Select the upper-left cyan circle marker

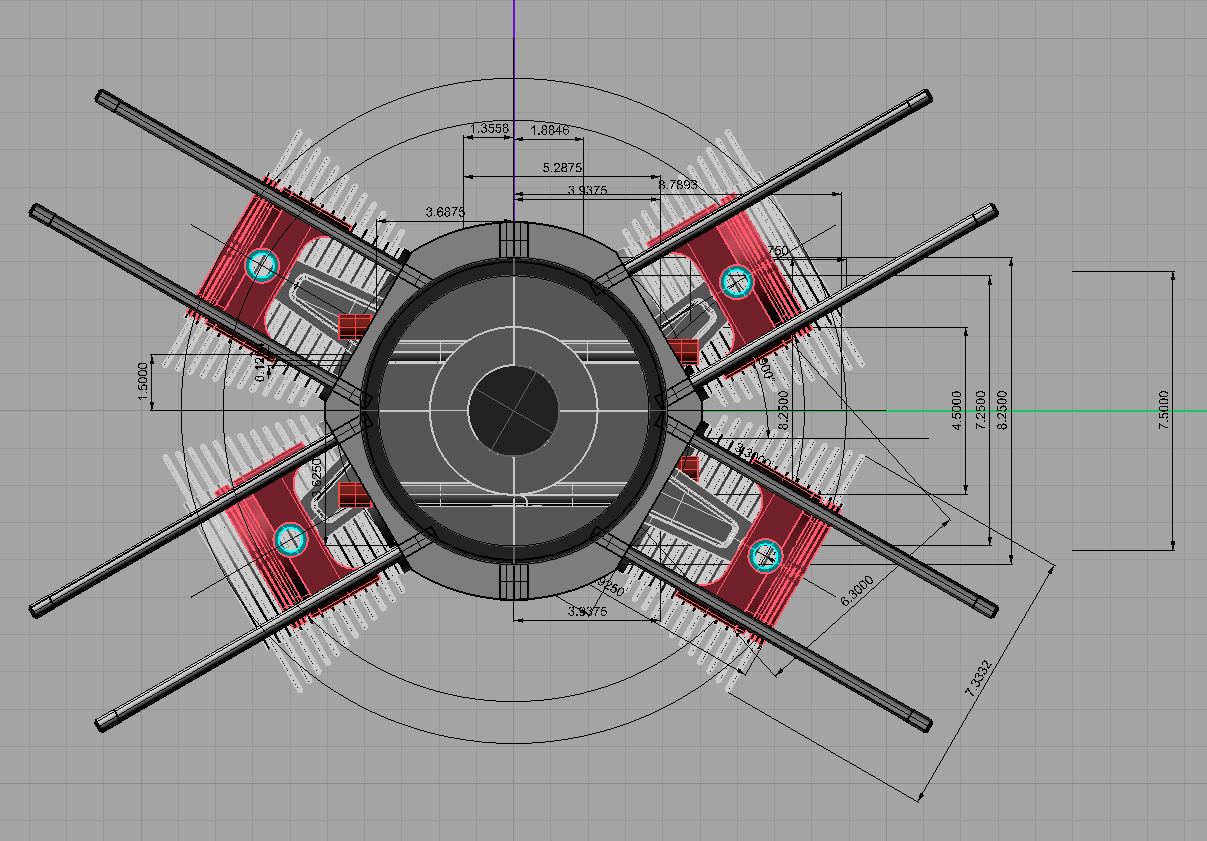pyautogui.click(x=261, y=265)
